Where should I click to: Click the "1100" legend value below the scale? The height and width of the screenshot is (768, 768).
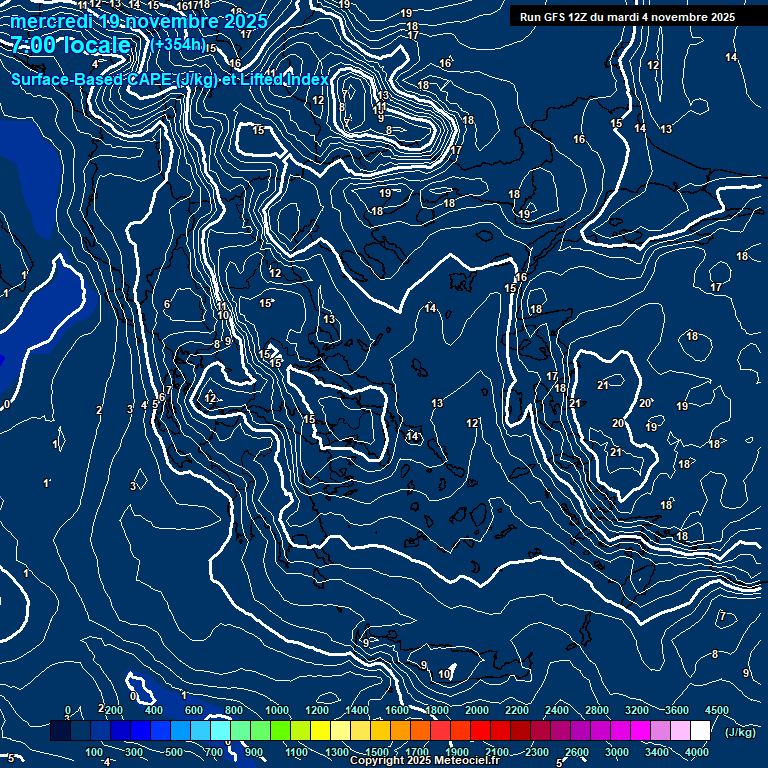[297, 752]
